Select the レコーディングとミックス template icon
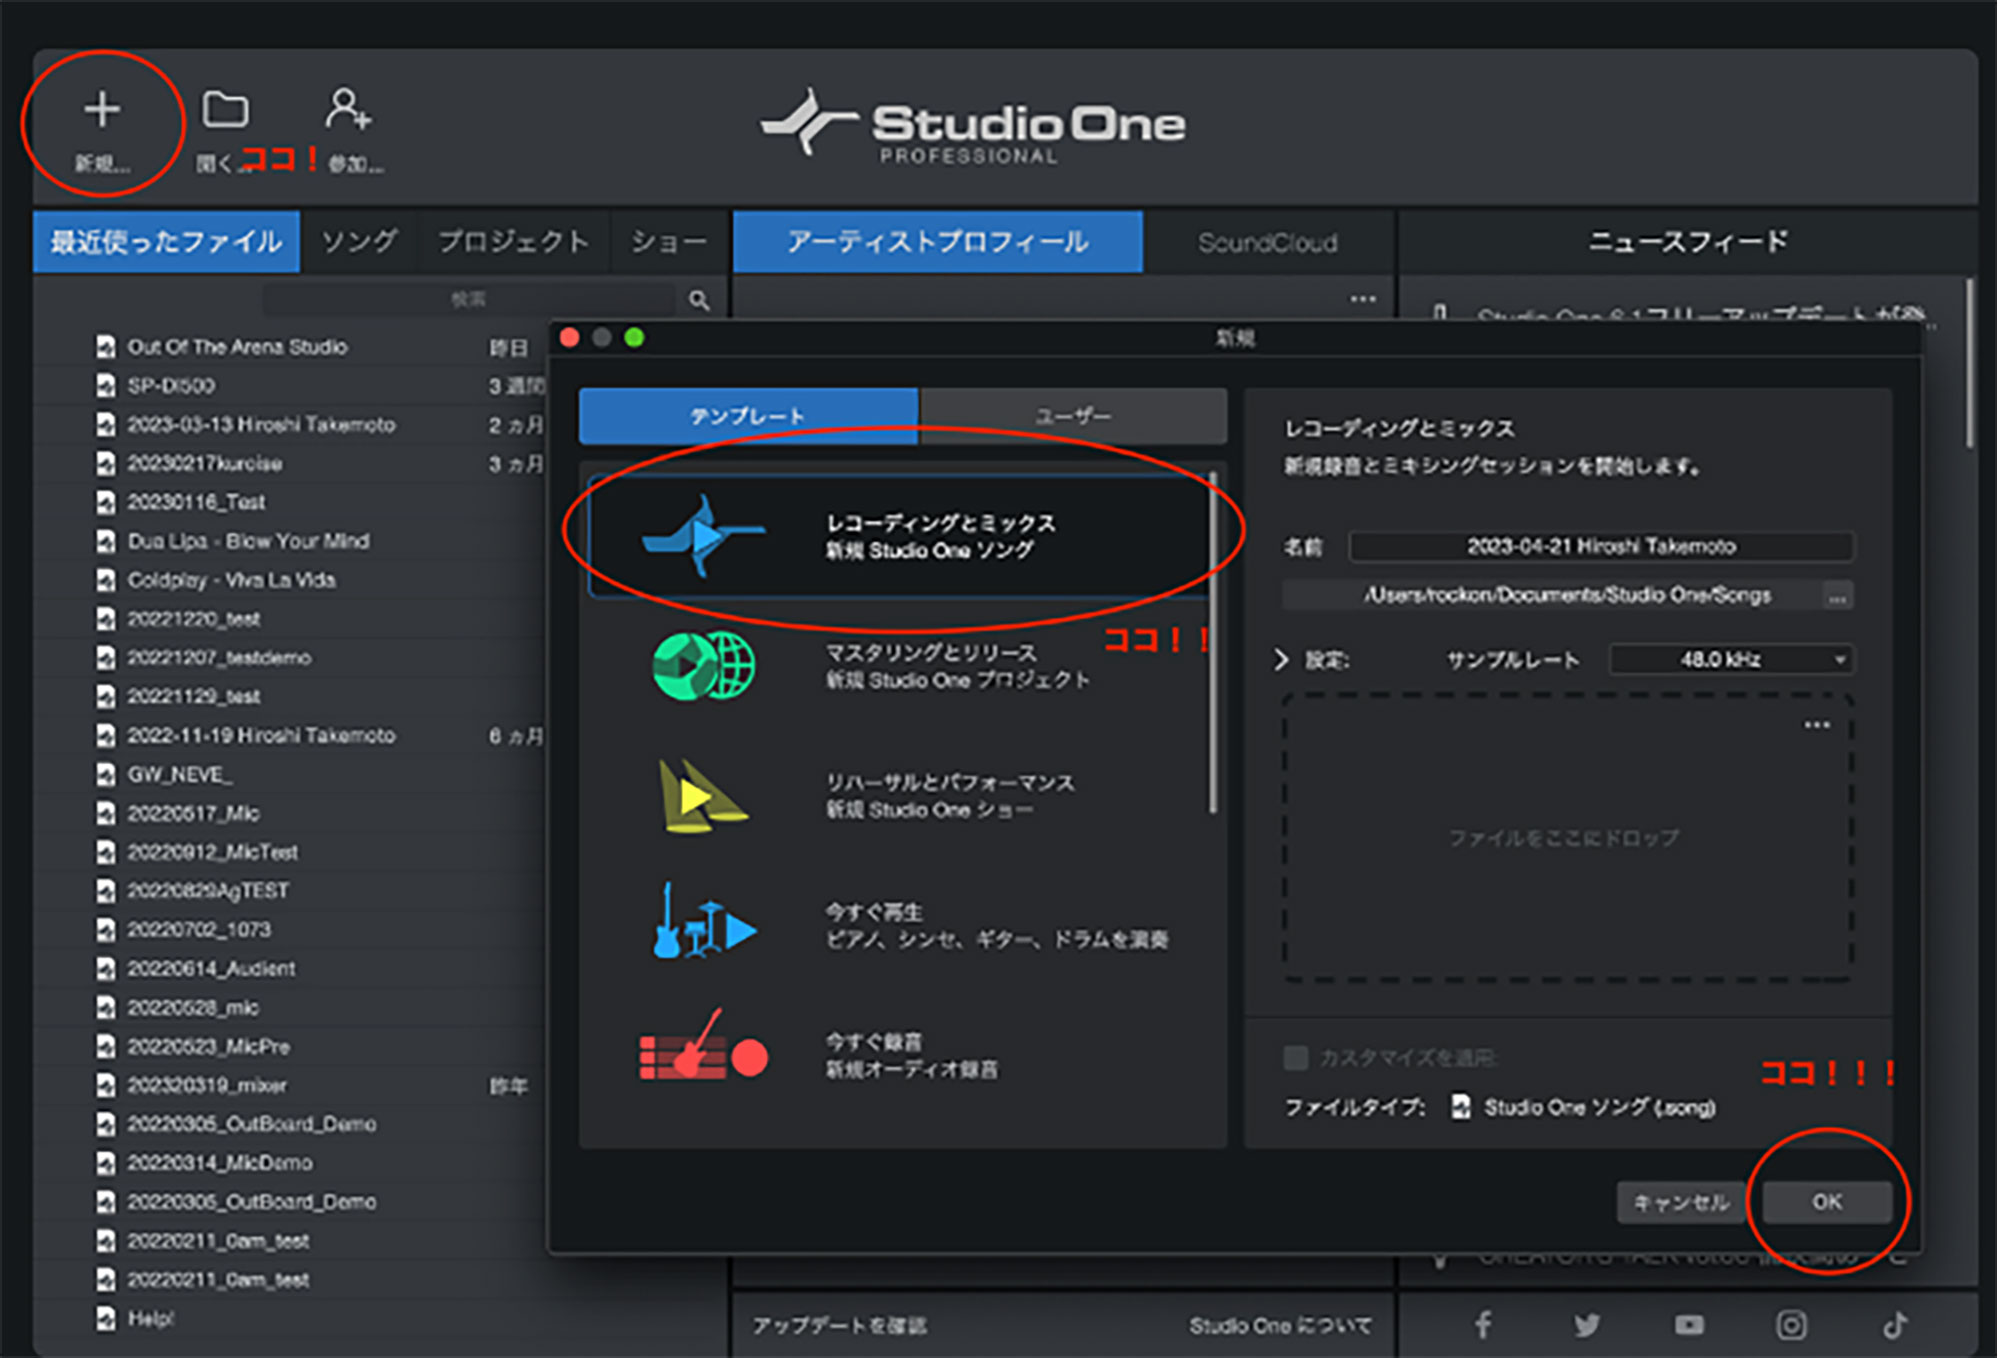The height and width of the screenshot is (1358, 2000). (x=703, y=536)
